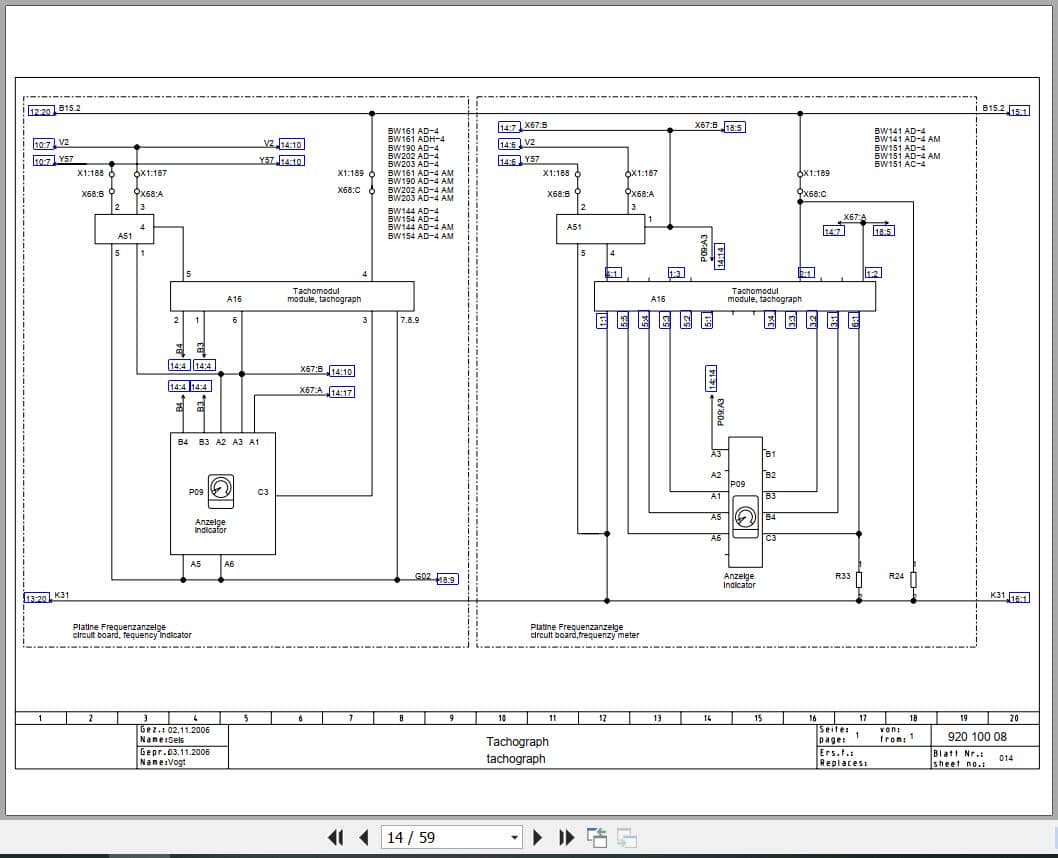
Task: Open the 3:1 pin reference below right A16
Action: (834, 320)
